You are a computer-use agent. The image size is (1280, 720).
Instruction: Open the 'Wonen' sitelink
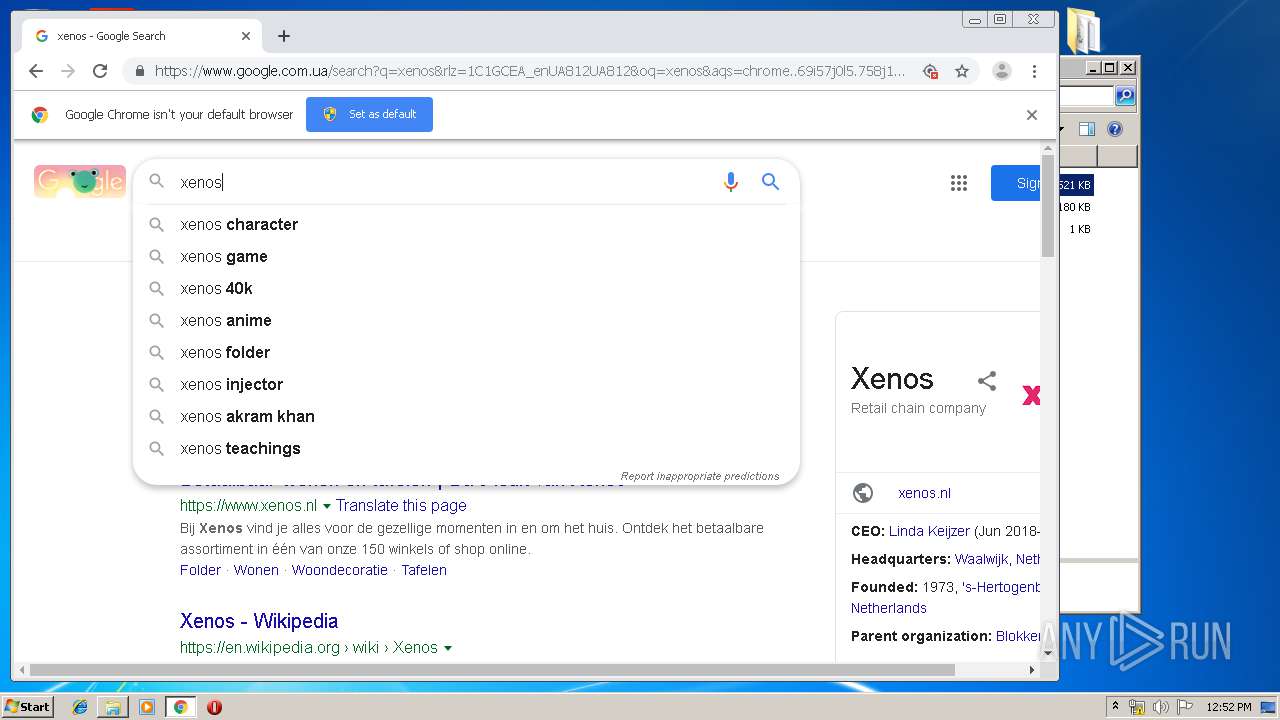(256, 570)
